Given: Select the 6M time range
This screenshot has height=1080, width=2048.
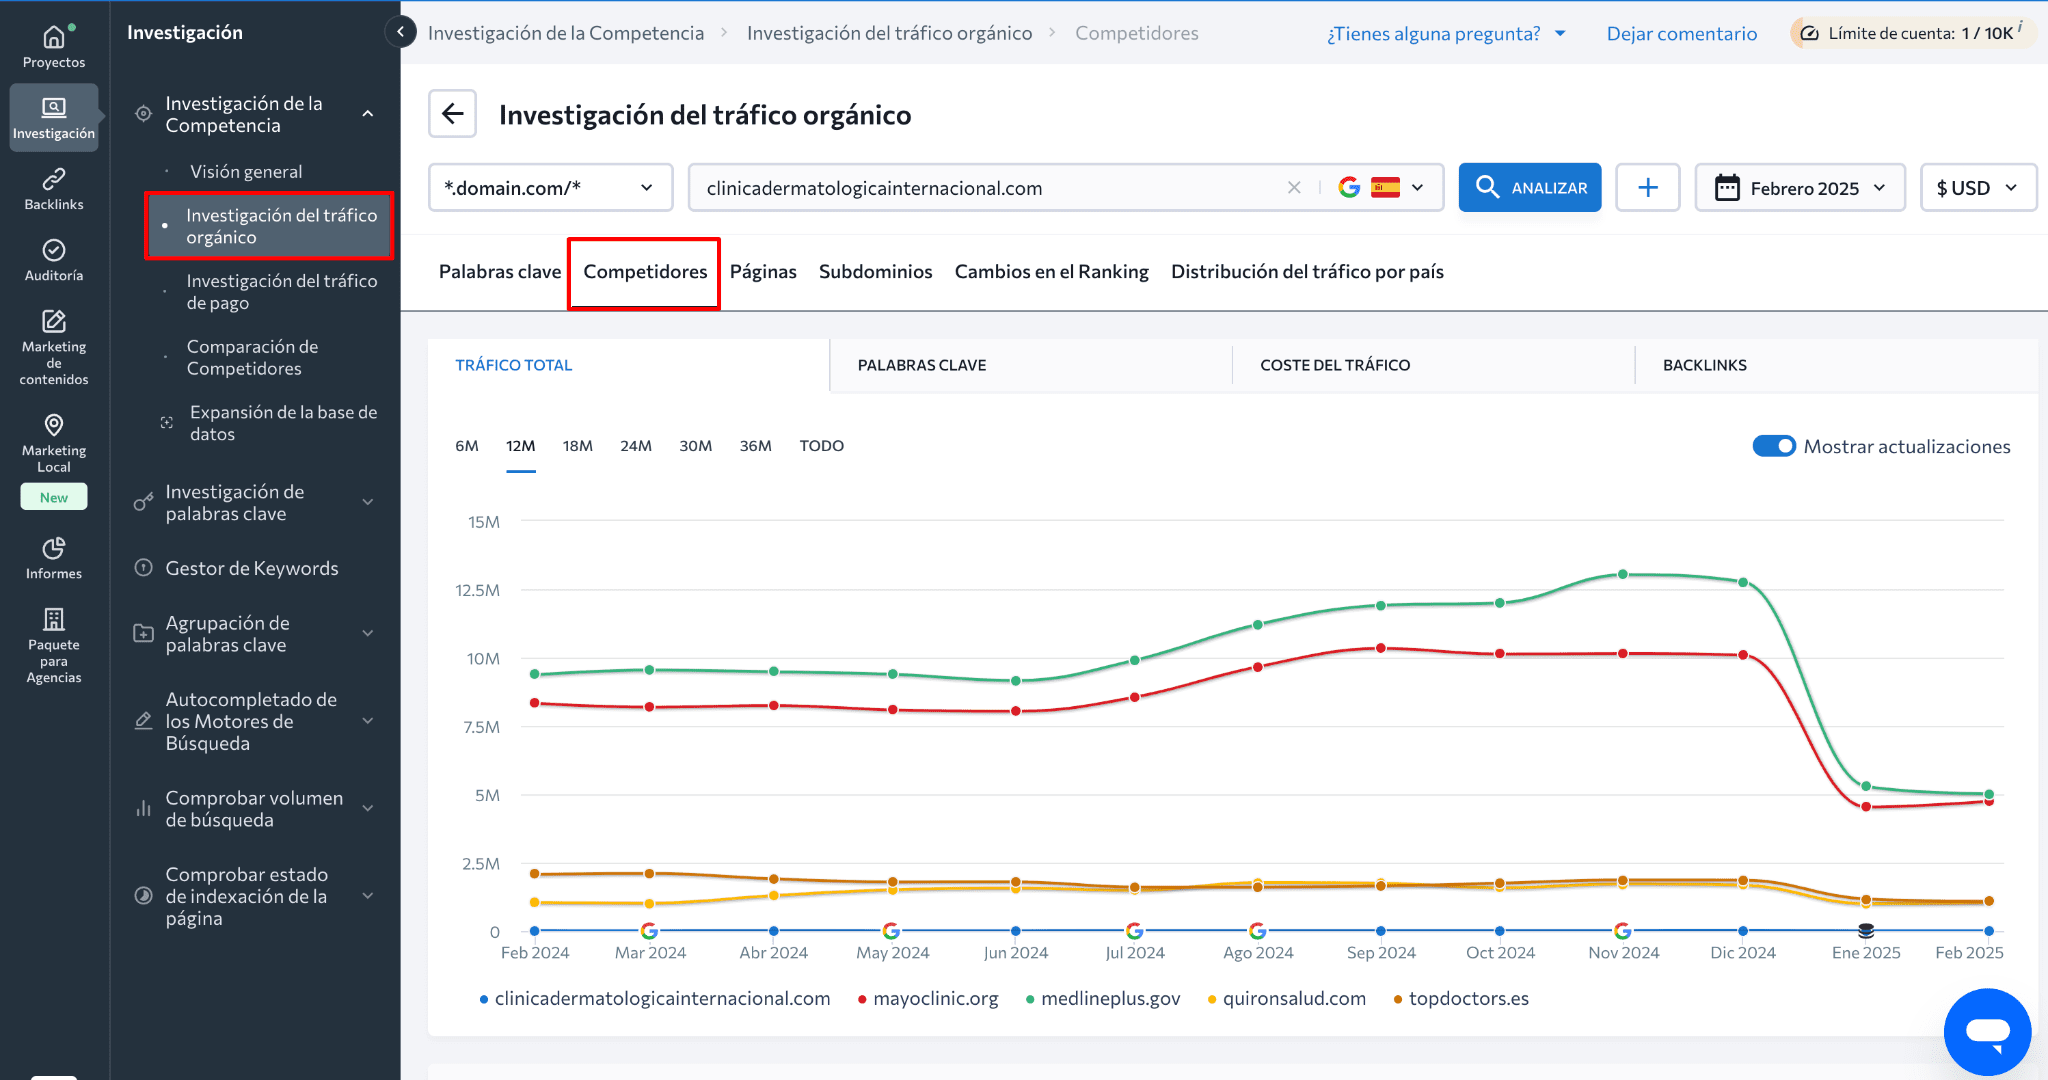Looking at the screenshot, I should (467, 446).
